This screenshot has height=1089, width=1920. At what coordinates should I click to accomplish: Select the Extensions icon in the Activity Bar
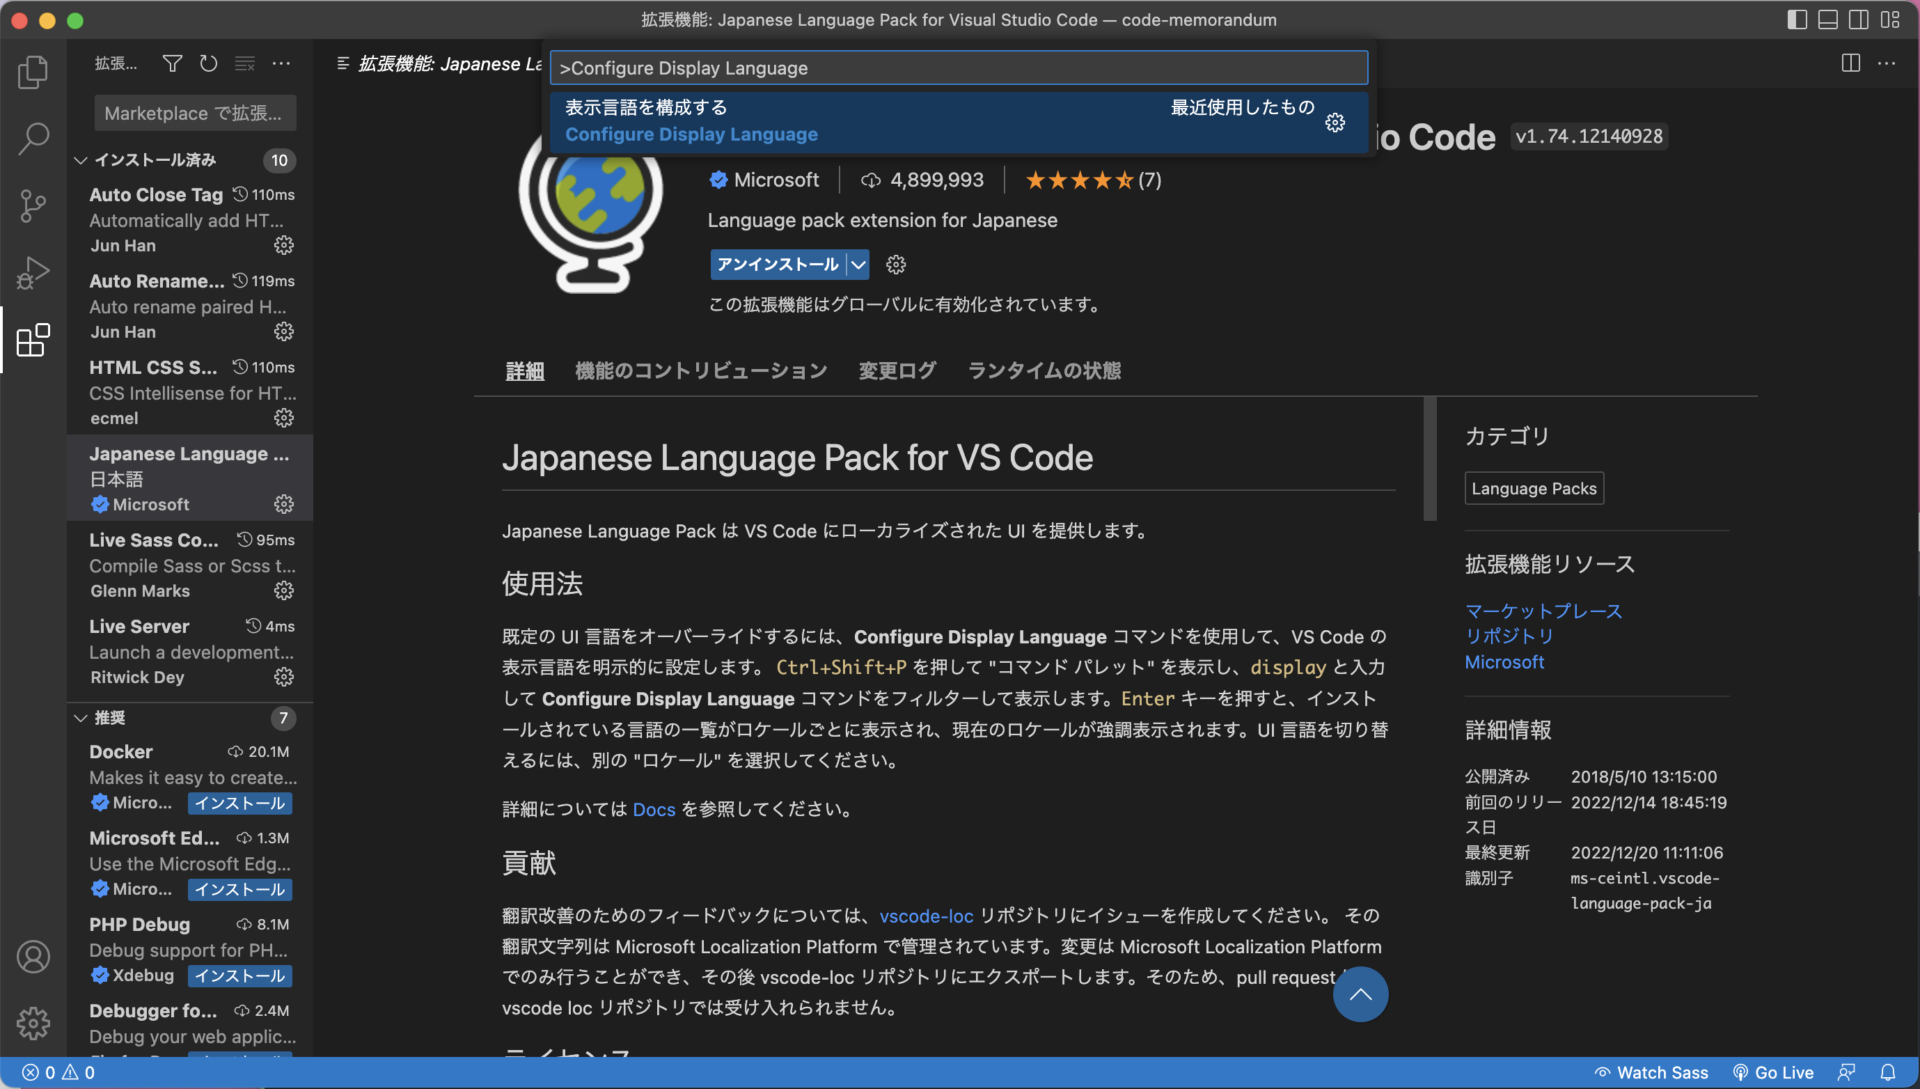tap(33, 340)
